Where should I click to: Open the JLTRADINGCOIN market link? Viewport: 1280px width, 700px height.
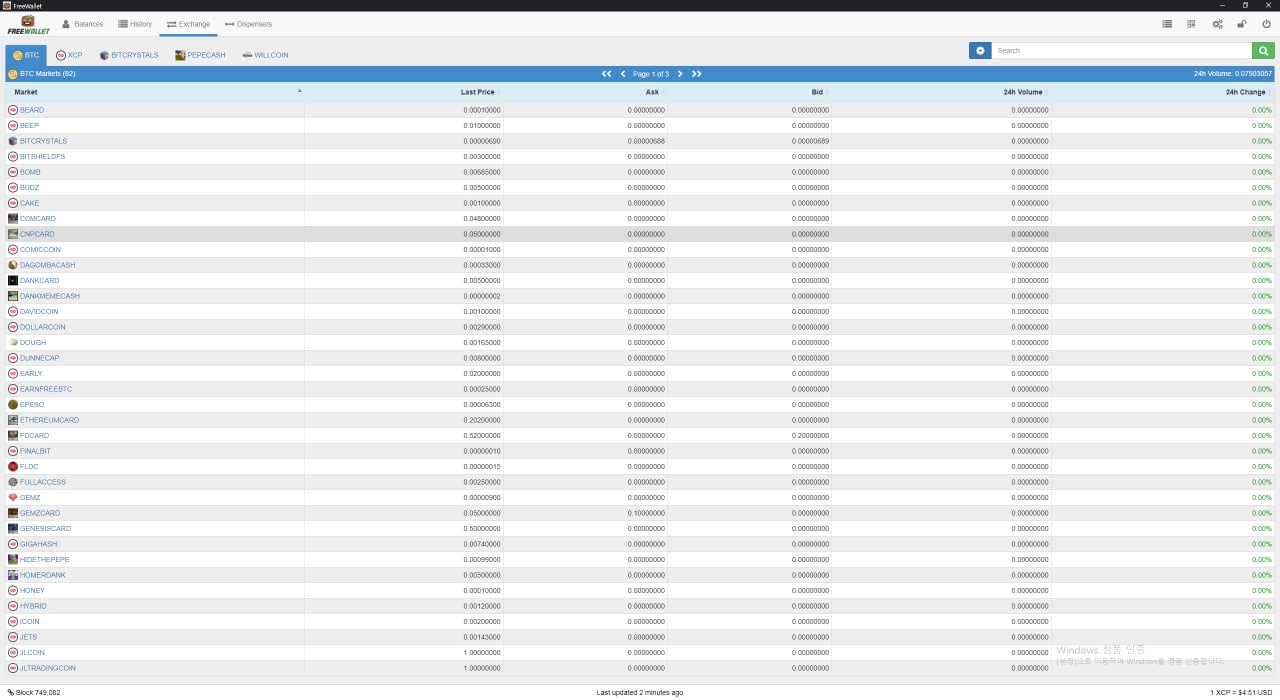pos(48,668)
